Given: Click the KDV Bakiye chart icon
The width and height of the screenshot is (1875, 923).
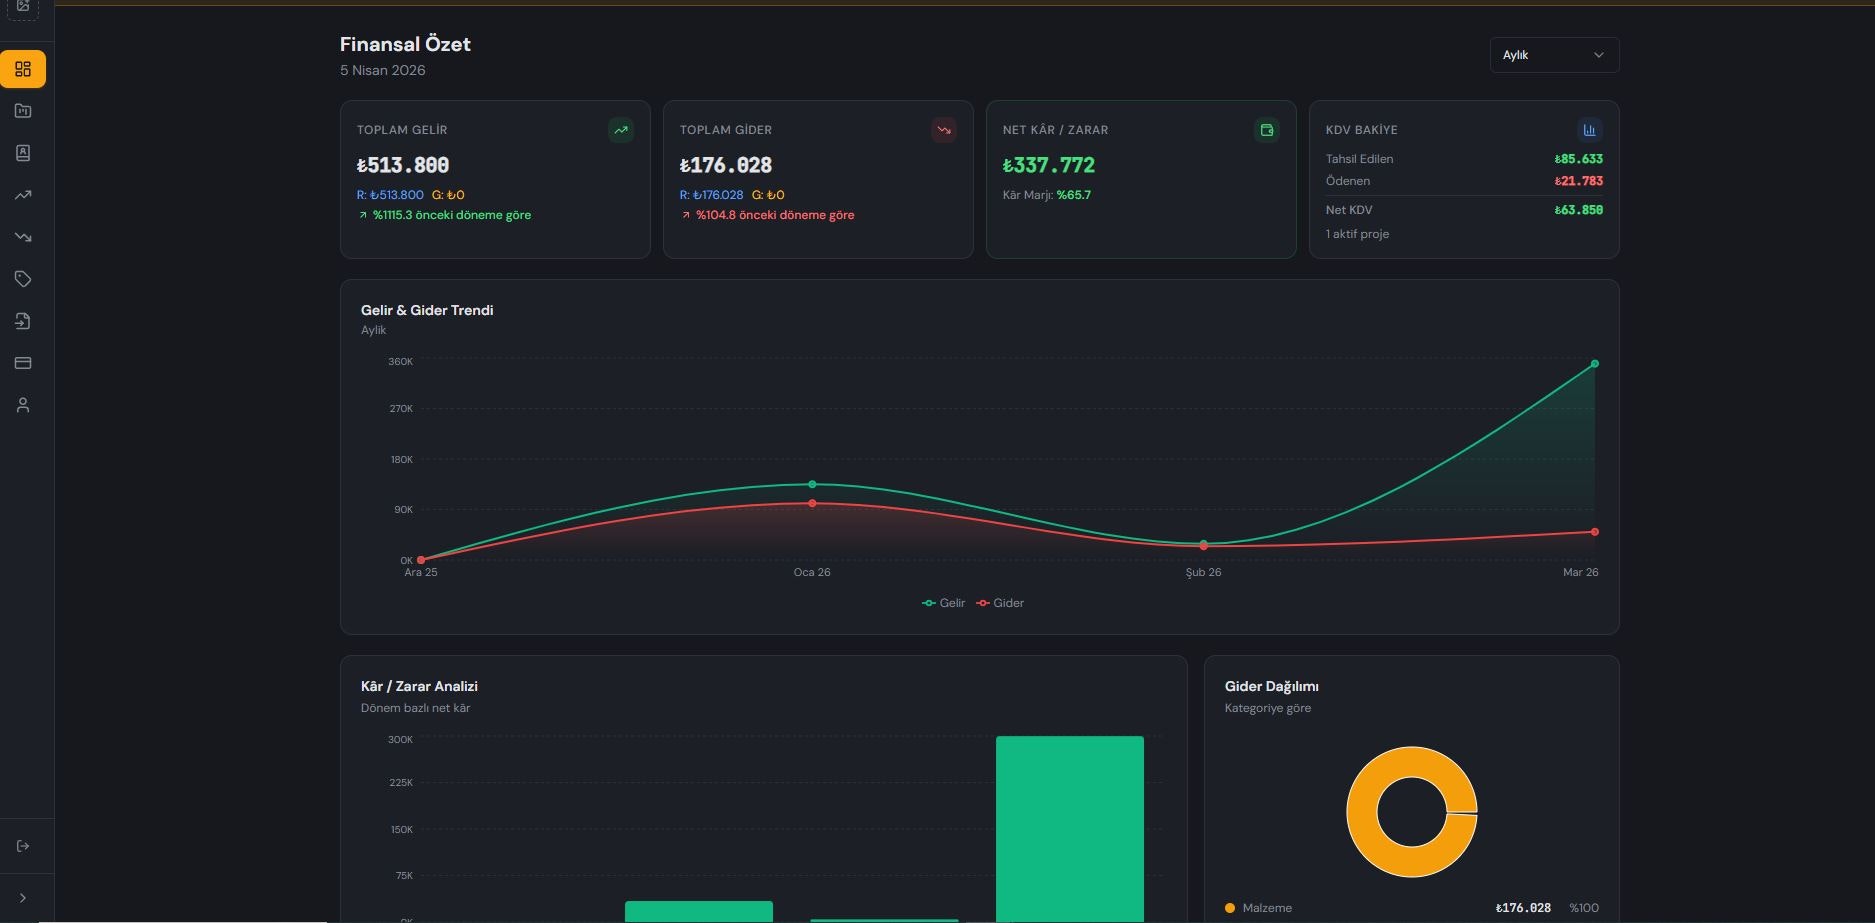Looking at the screenshot, I should 1589,130.
